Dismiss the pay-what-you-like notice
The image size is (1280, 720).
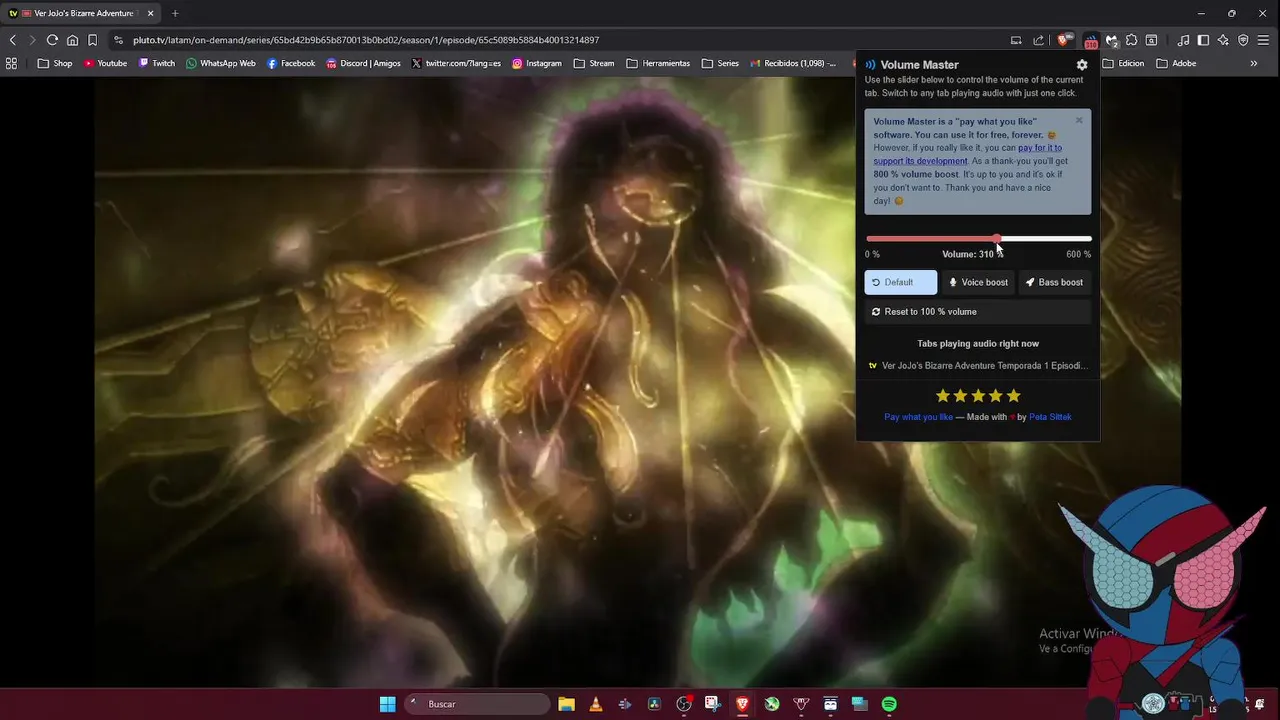pyautogui.click(x=1079, y=120)
